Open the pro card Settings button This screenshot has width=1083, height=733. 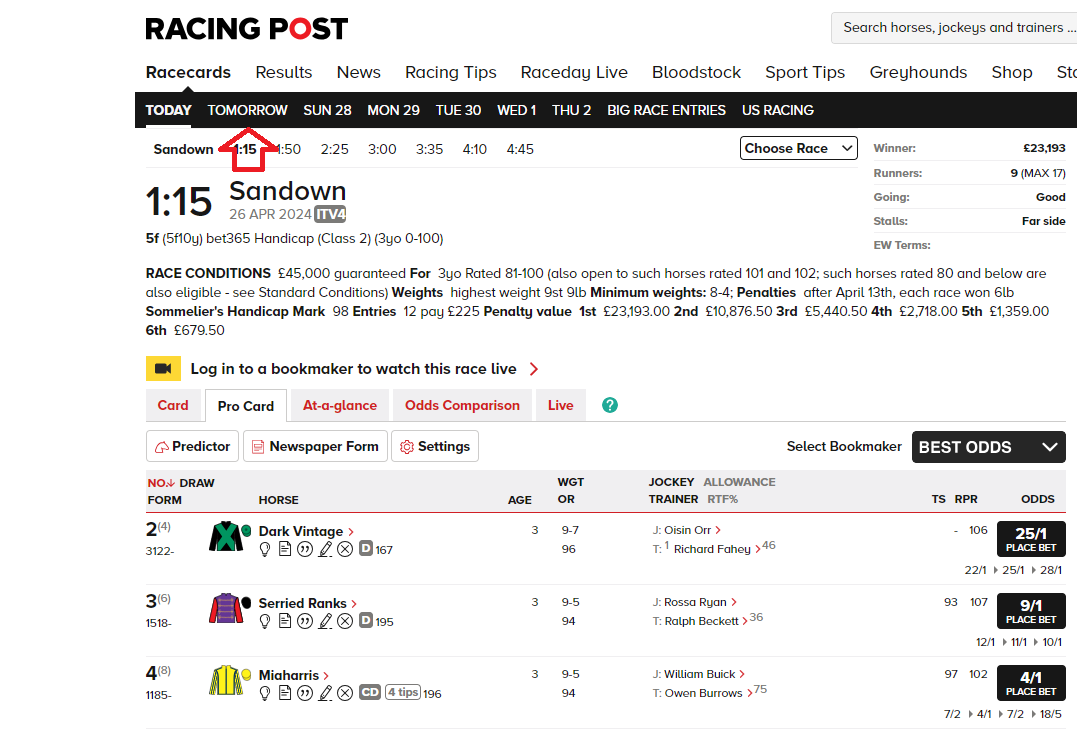coord(435,446)
